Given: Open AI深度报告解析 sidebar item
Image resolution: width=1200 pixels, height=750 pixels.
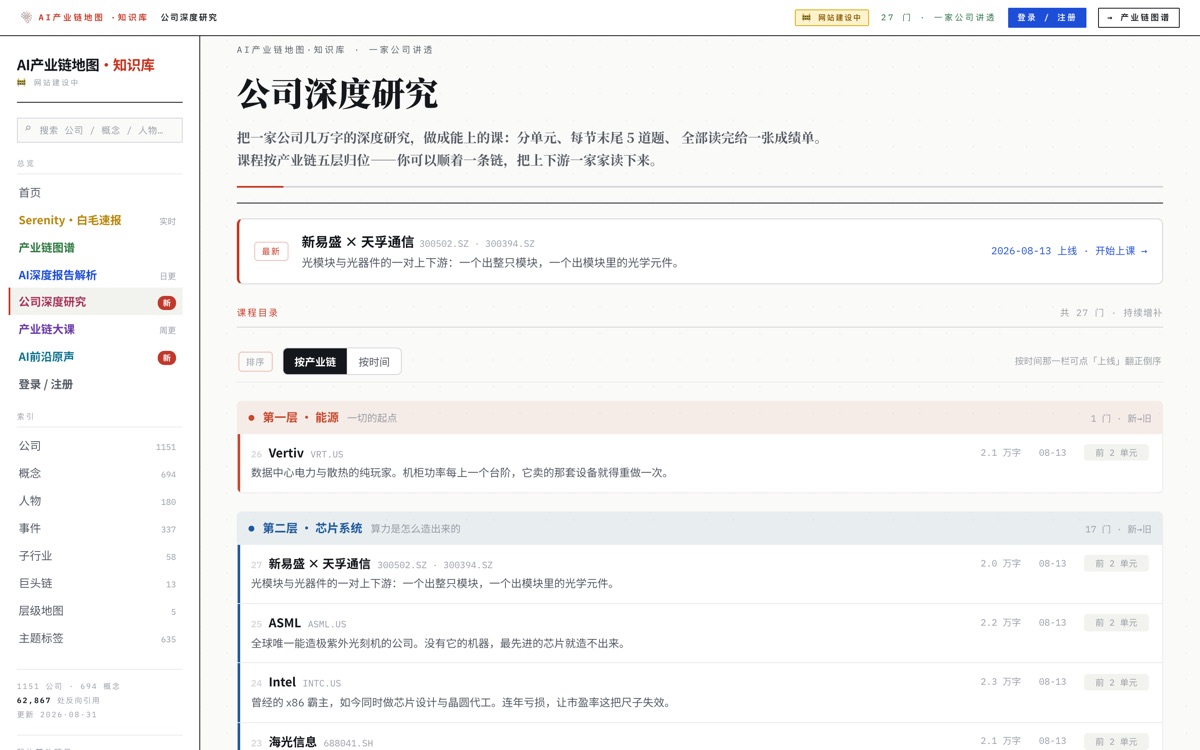Looking at the screenshot, I should tap(96, 275).
